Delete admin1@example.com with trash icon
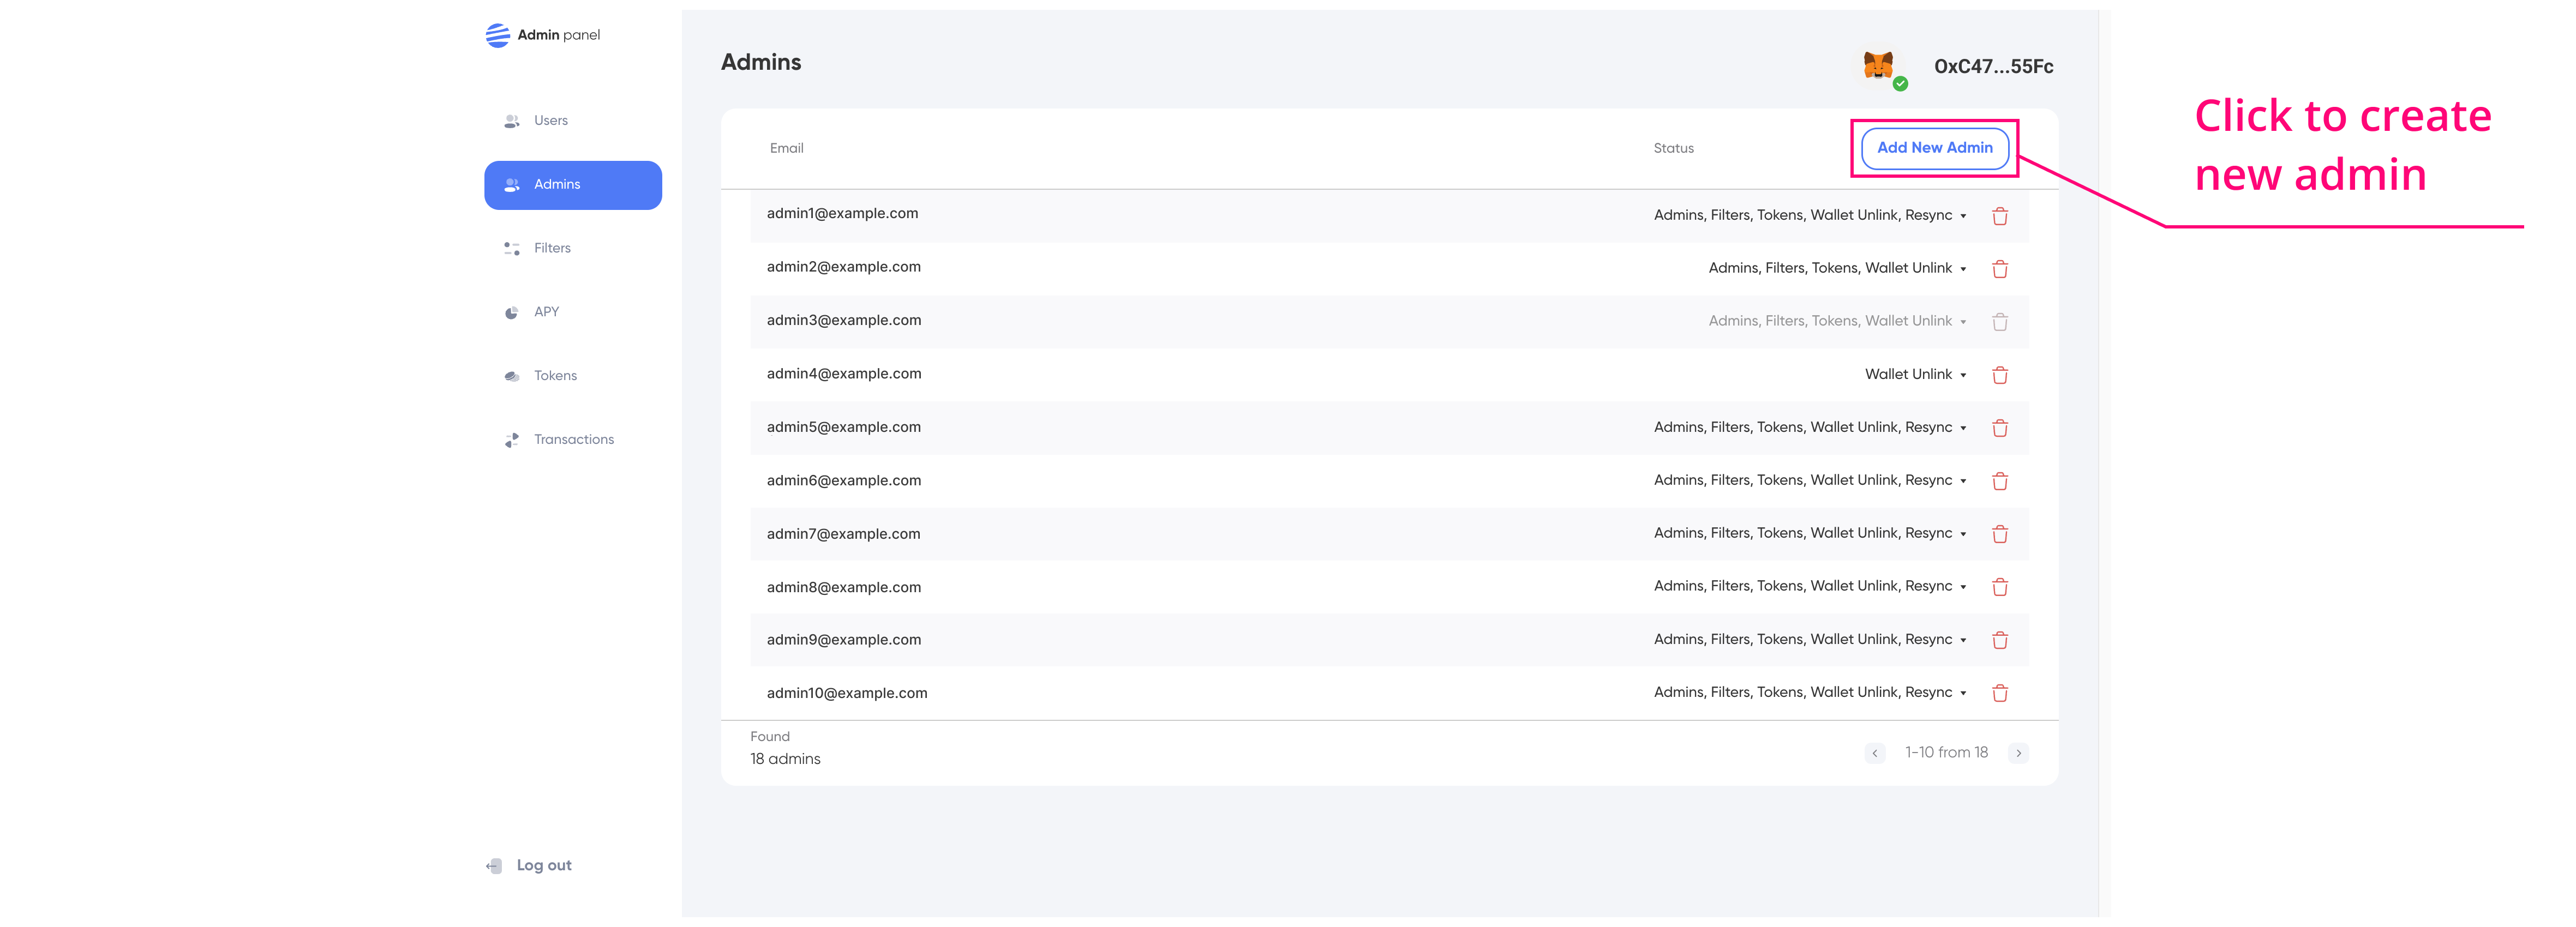 point(2000,216)
